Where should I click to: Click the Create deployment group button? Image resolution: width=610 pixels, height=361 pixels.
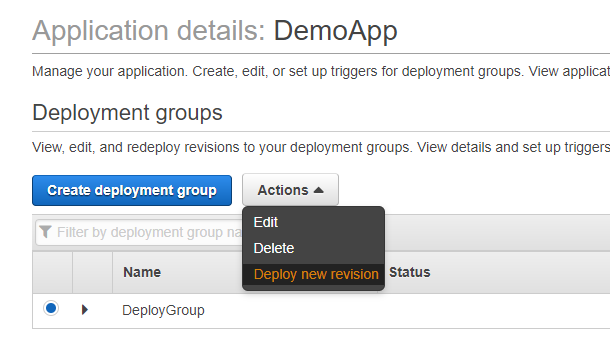(x=132, y=190)
